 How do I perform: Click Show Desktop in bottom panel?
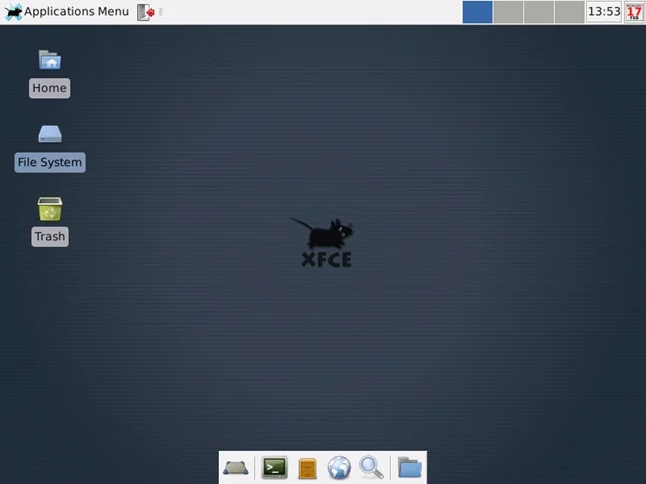tap(236, 468)
